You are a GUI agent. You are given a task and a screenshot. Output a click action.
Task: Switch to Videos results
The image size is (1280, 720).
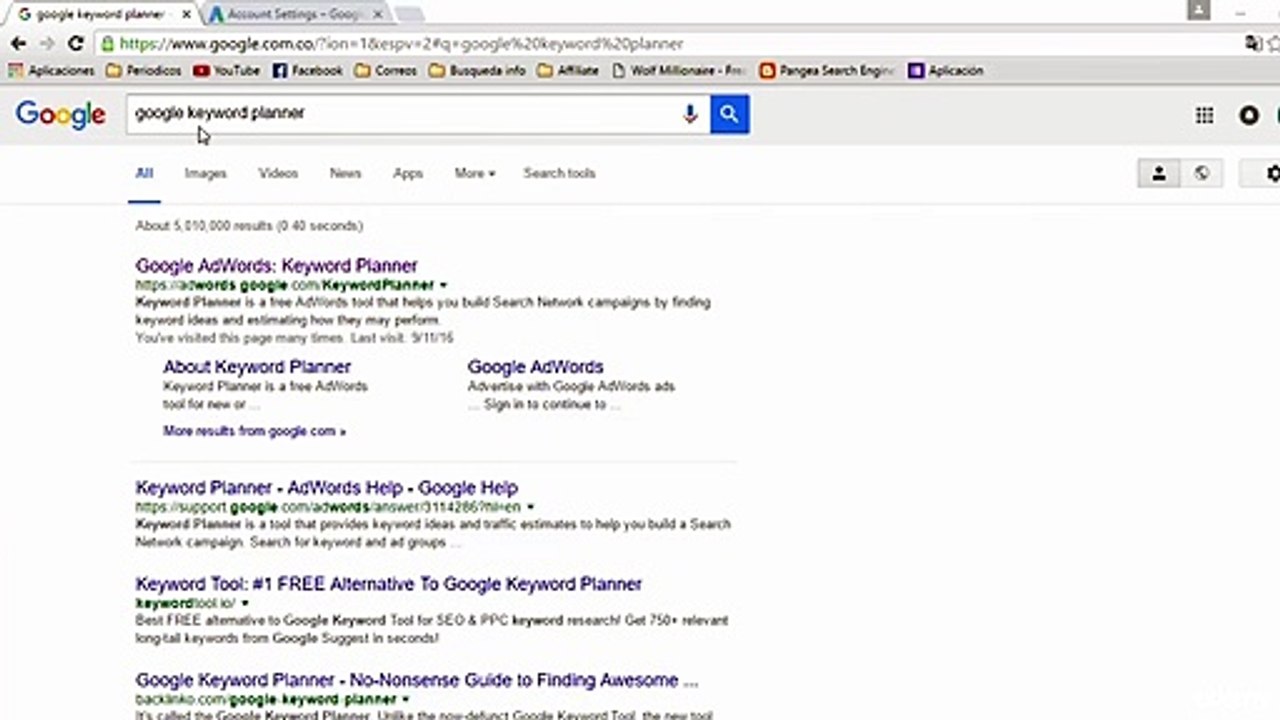click(278, 173)
